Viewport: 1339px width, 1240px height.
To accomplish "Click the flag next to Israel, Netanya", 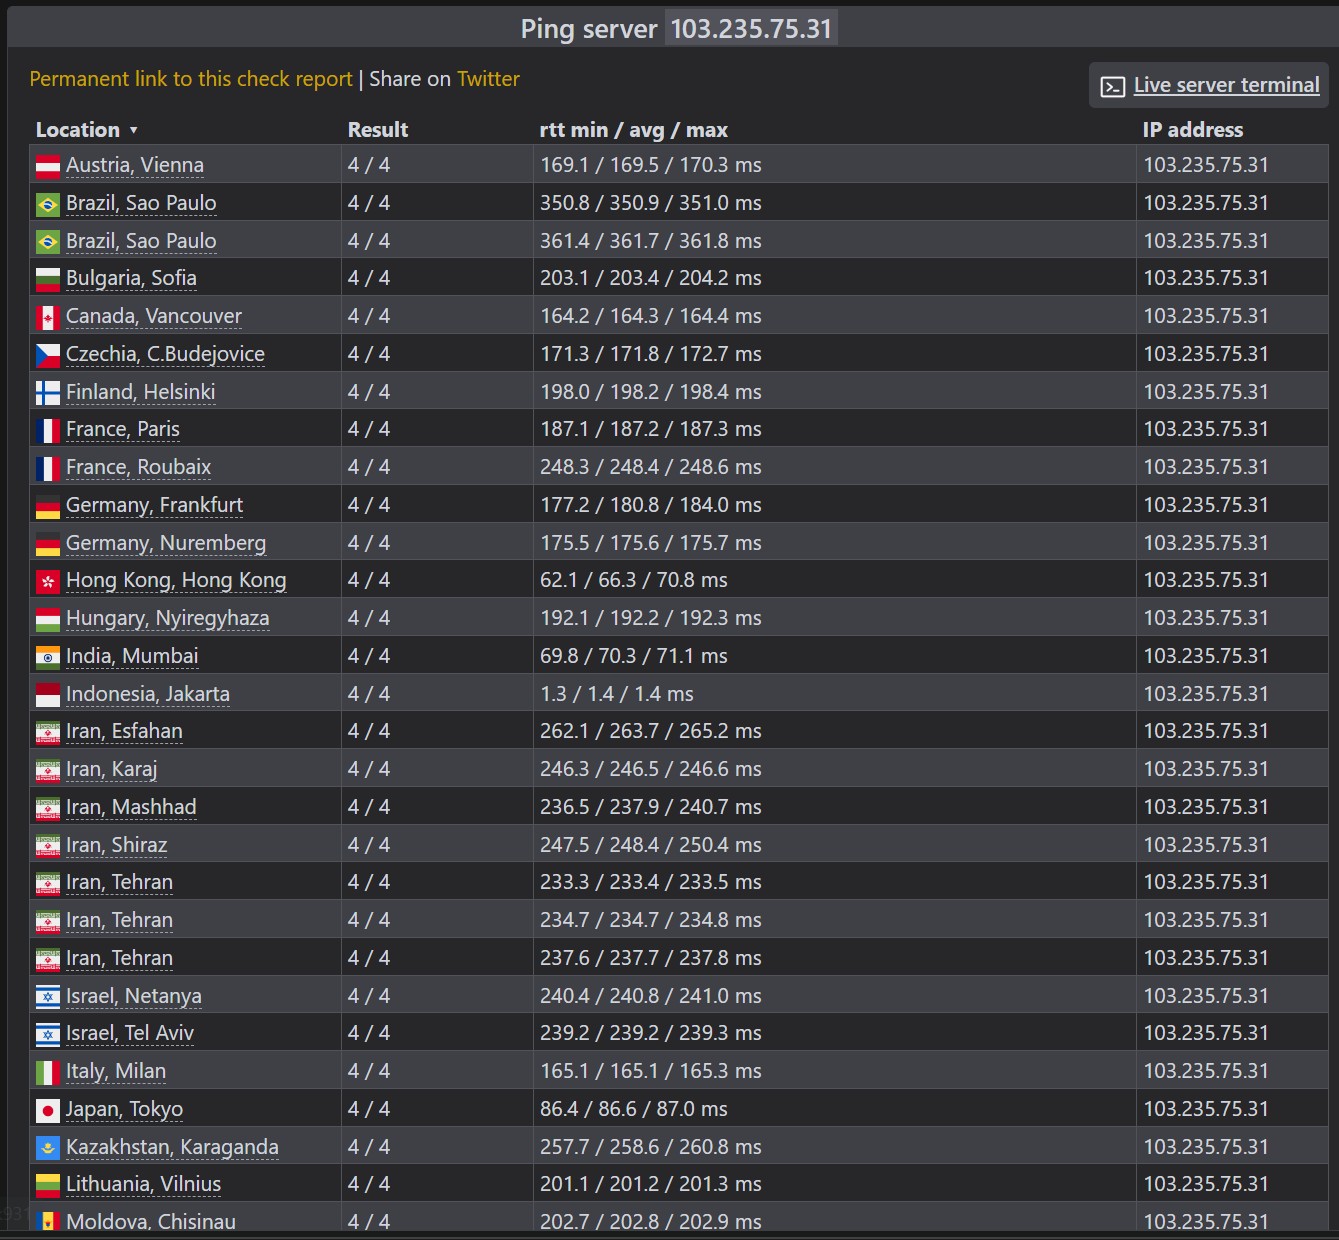I will 48,997.
